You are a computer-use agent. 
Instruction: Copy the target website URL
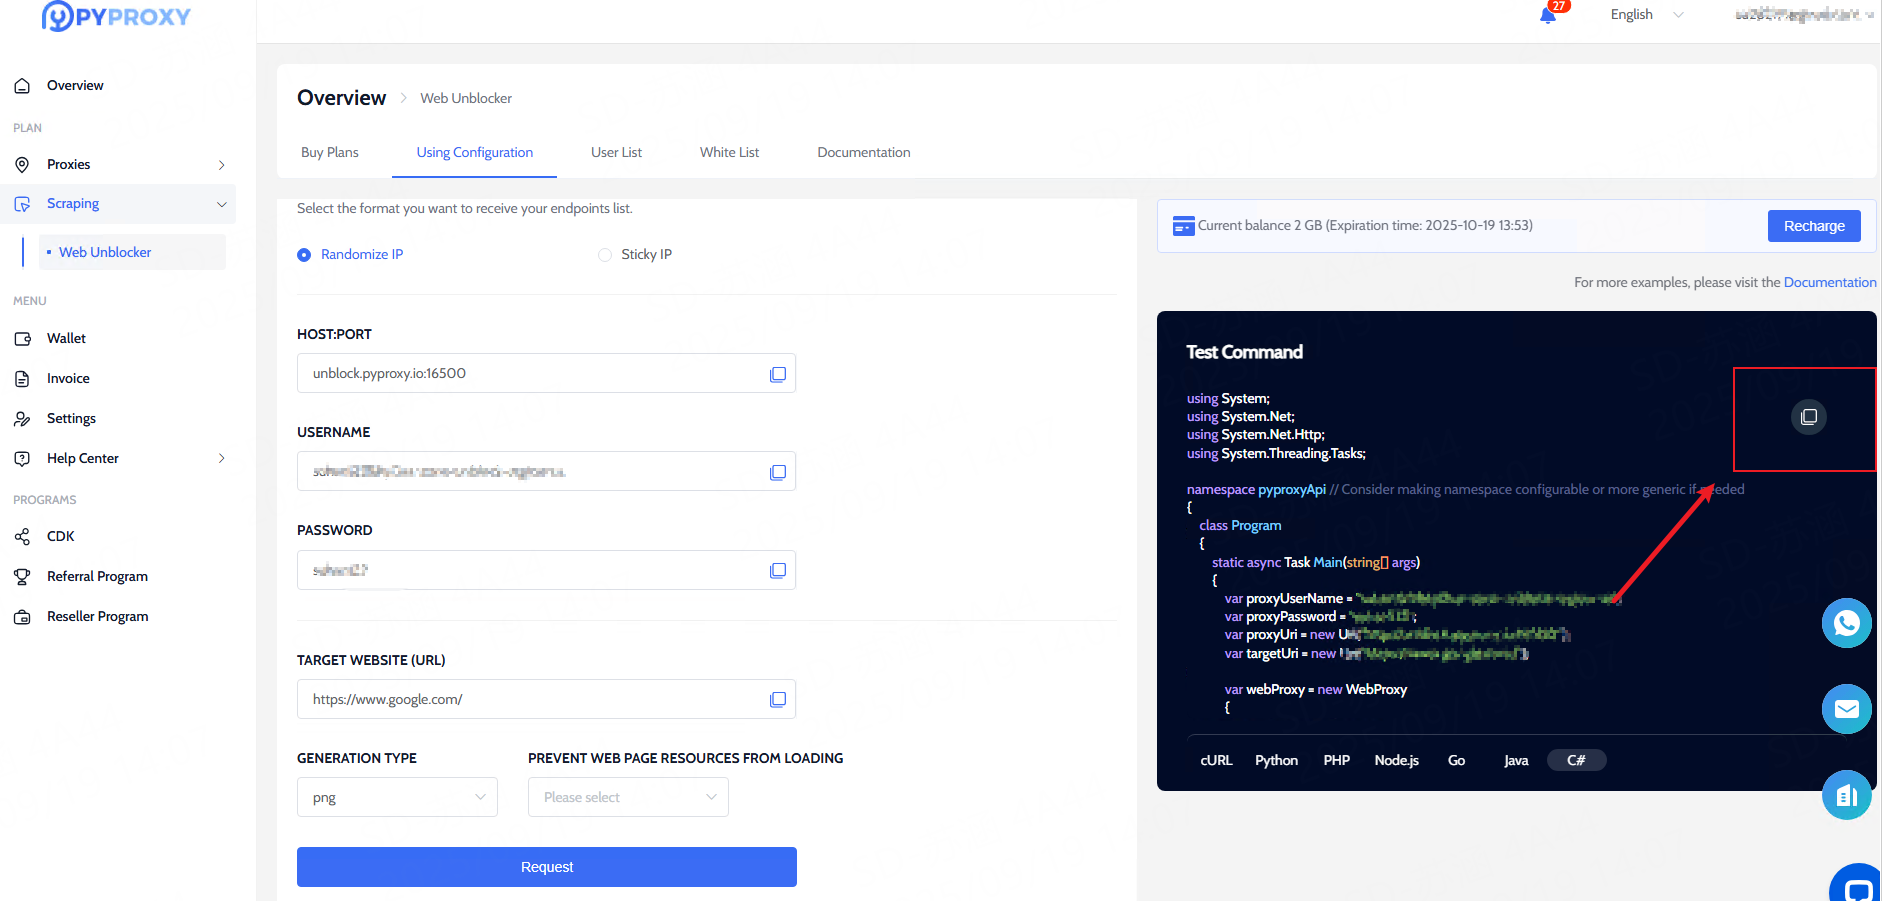[x=777, y=699]
